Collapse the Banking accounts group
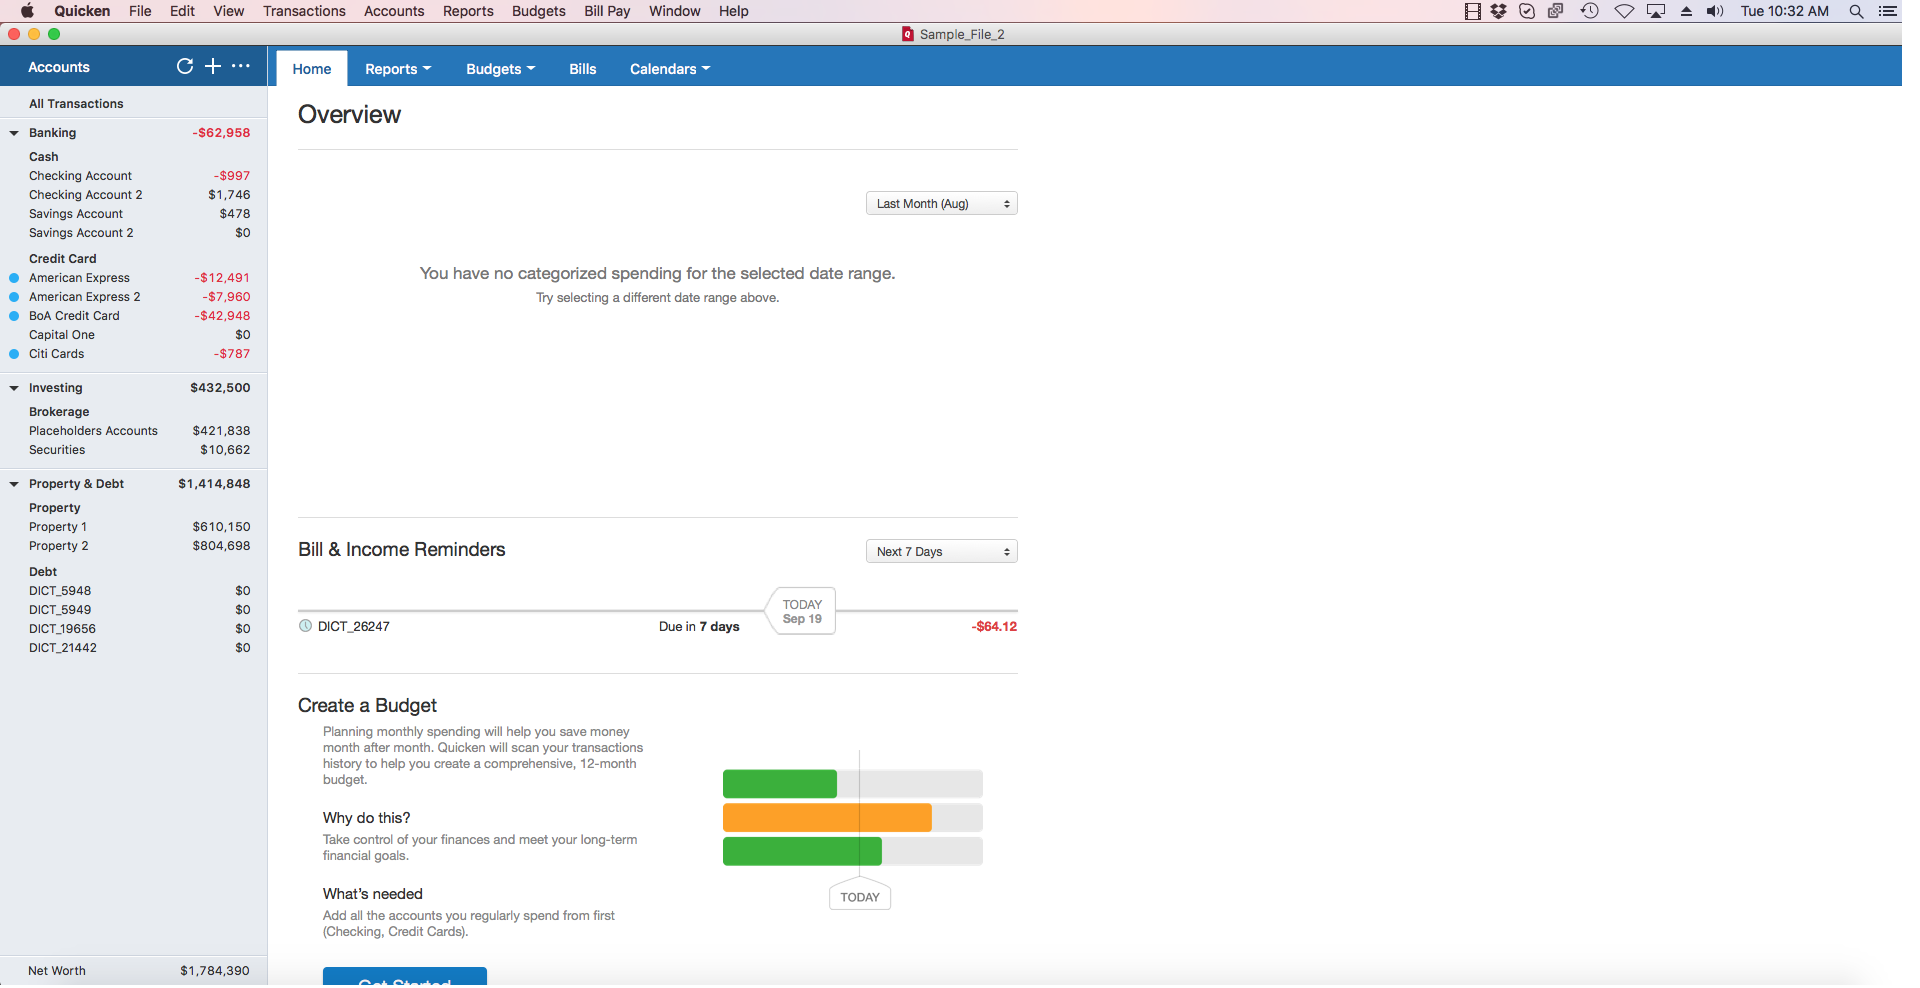 click(x=14, y=133)
